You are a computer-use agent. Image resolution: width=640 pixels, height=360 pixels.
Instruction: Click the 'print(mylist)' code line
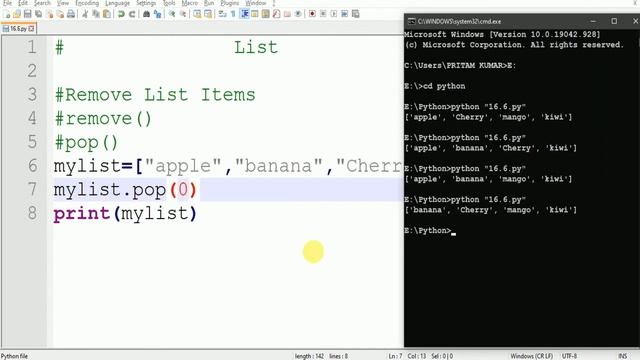[x=125, y=213]
